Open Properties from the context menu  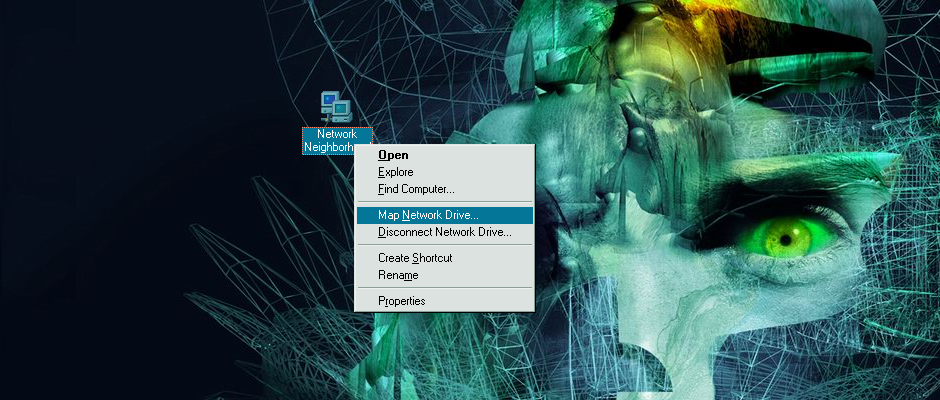pyautogui.click(x=444, y=301)
